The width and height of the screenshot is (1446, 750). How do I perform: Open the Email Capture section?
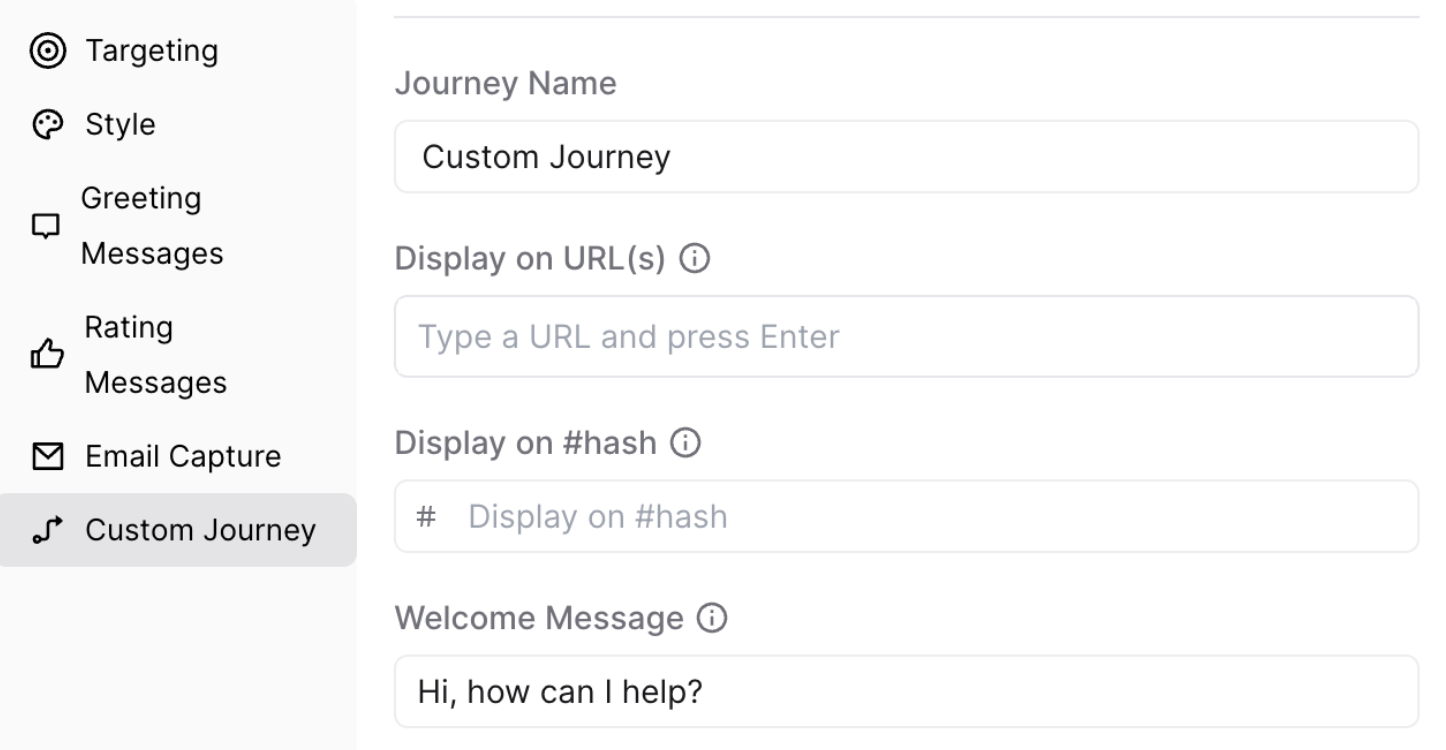tap(183, 457)
